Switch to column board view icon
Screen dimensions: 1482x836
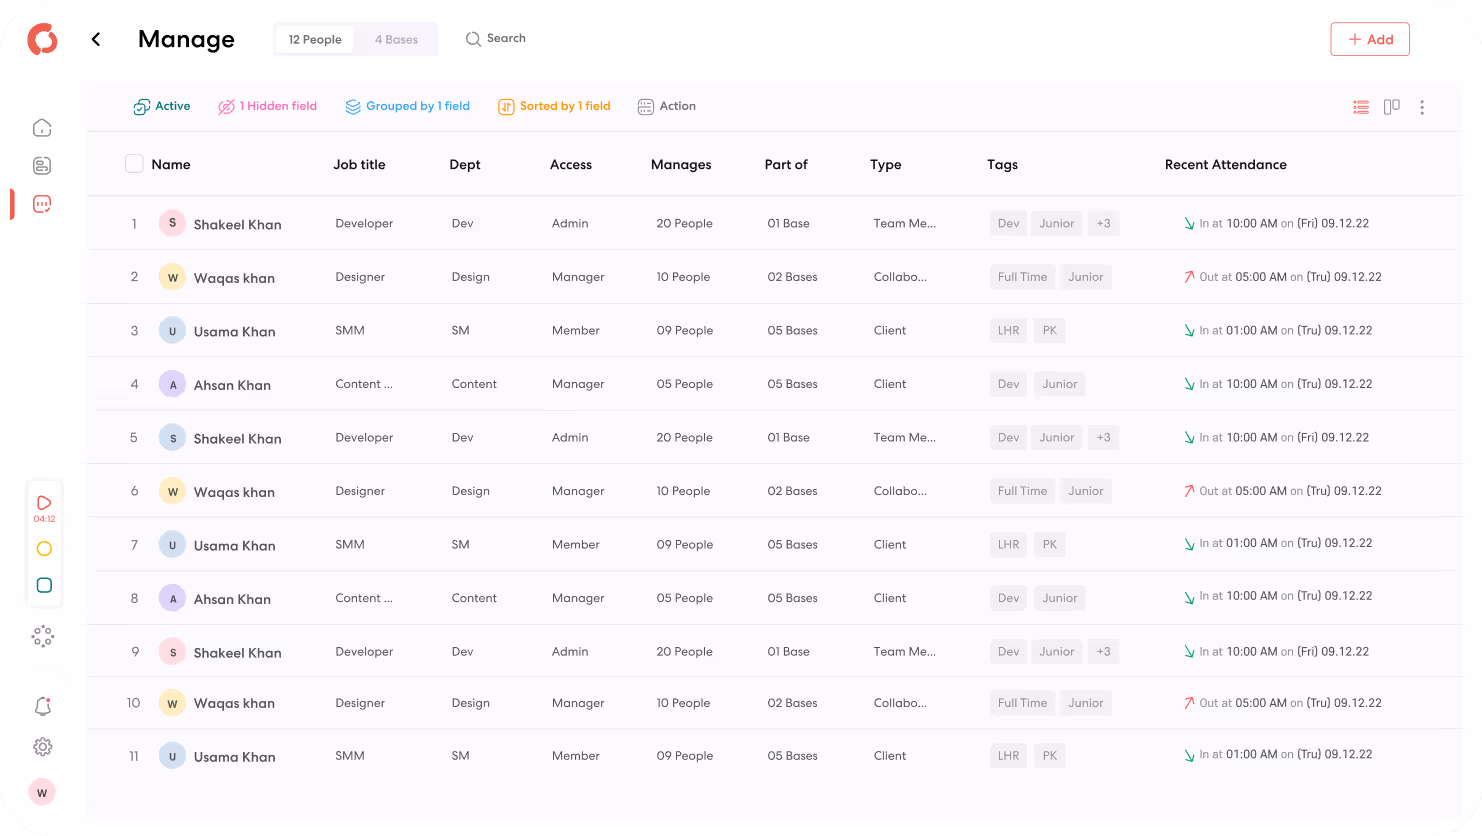tap(1391, 107)
